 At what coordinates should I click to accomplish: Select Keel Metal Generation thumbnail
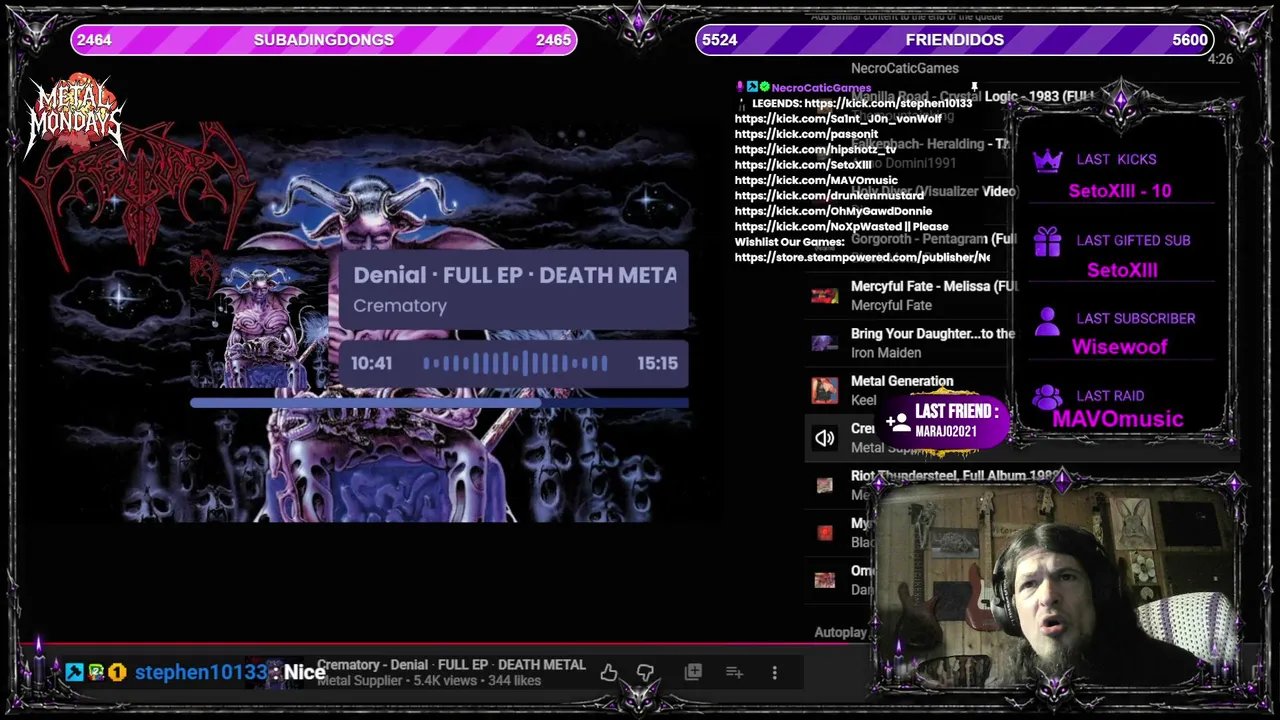(x=824, y=390)
